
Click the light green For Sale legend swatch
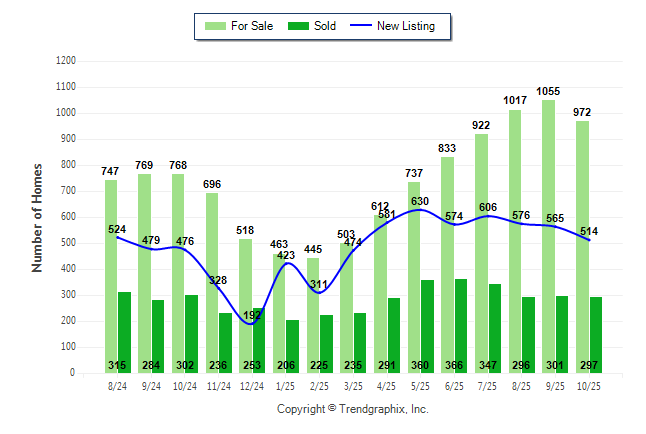(214, 26)
